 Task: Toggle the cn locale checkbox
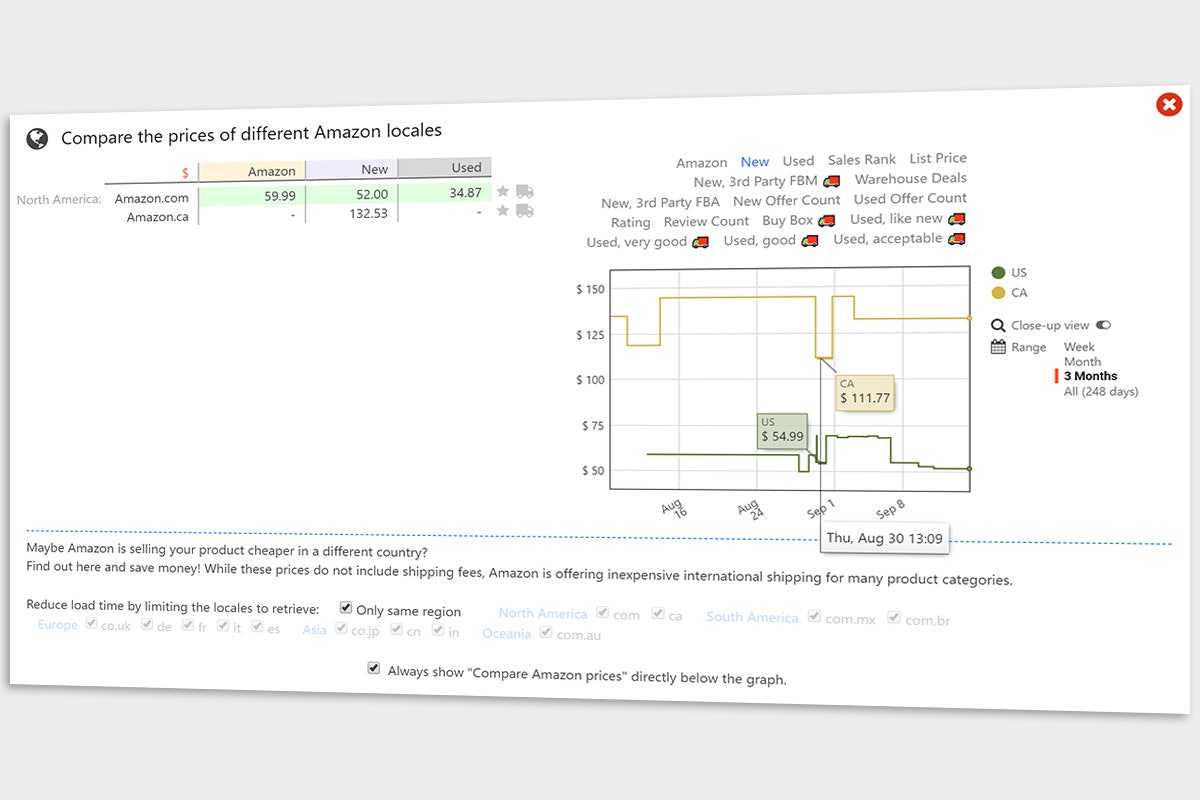pos(396,630)
